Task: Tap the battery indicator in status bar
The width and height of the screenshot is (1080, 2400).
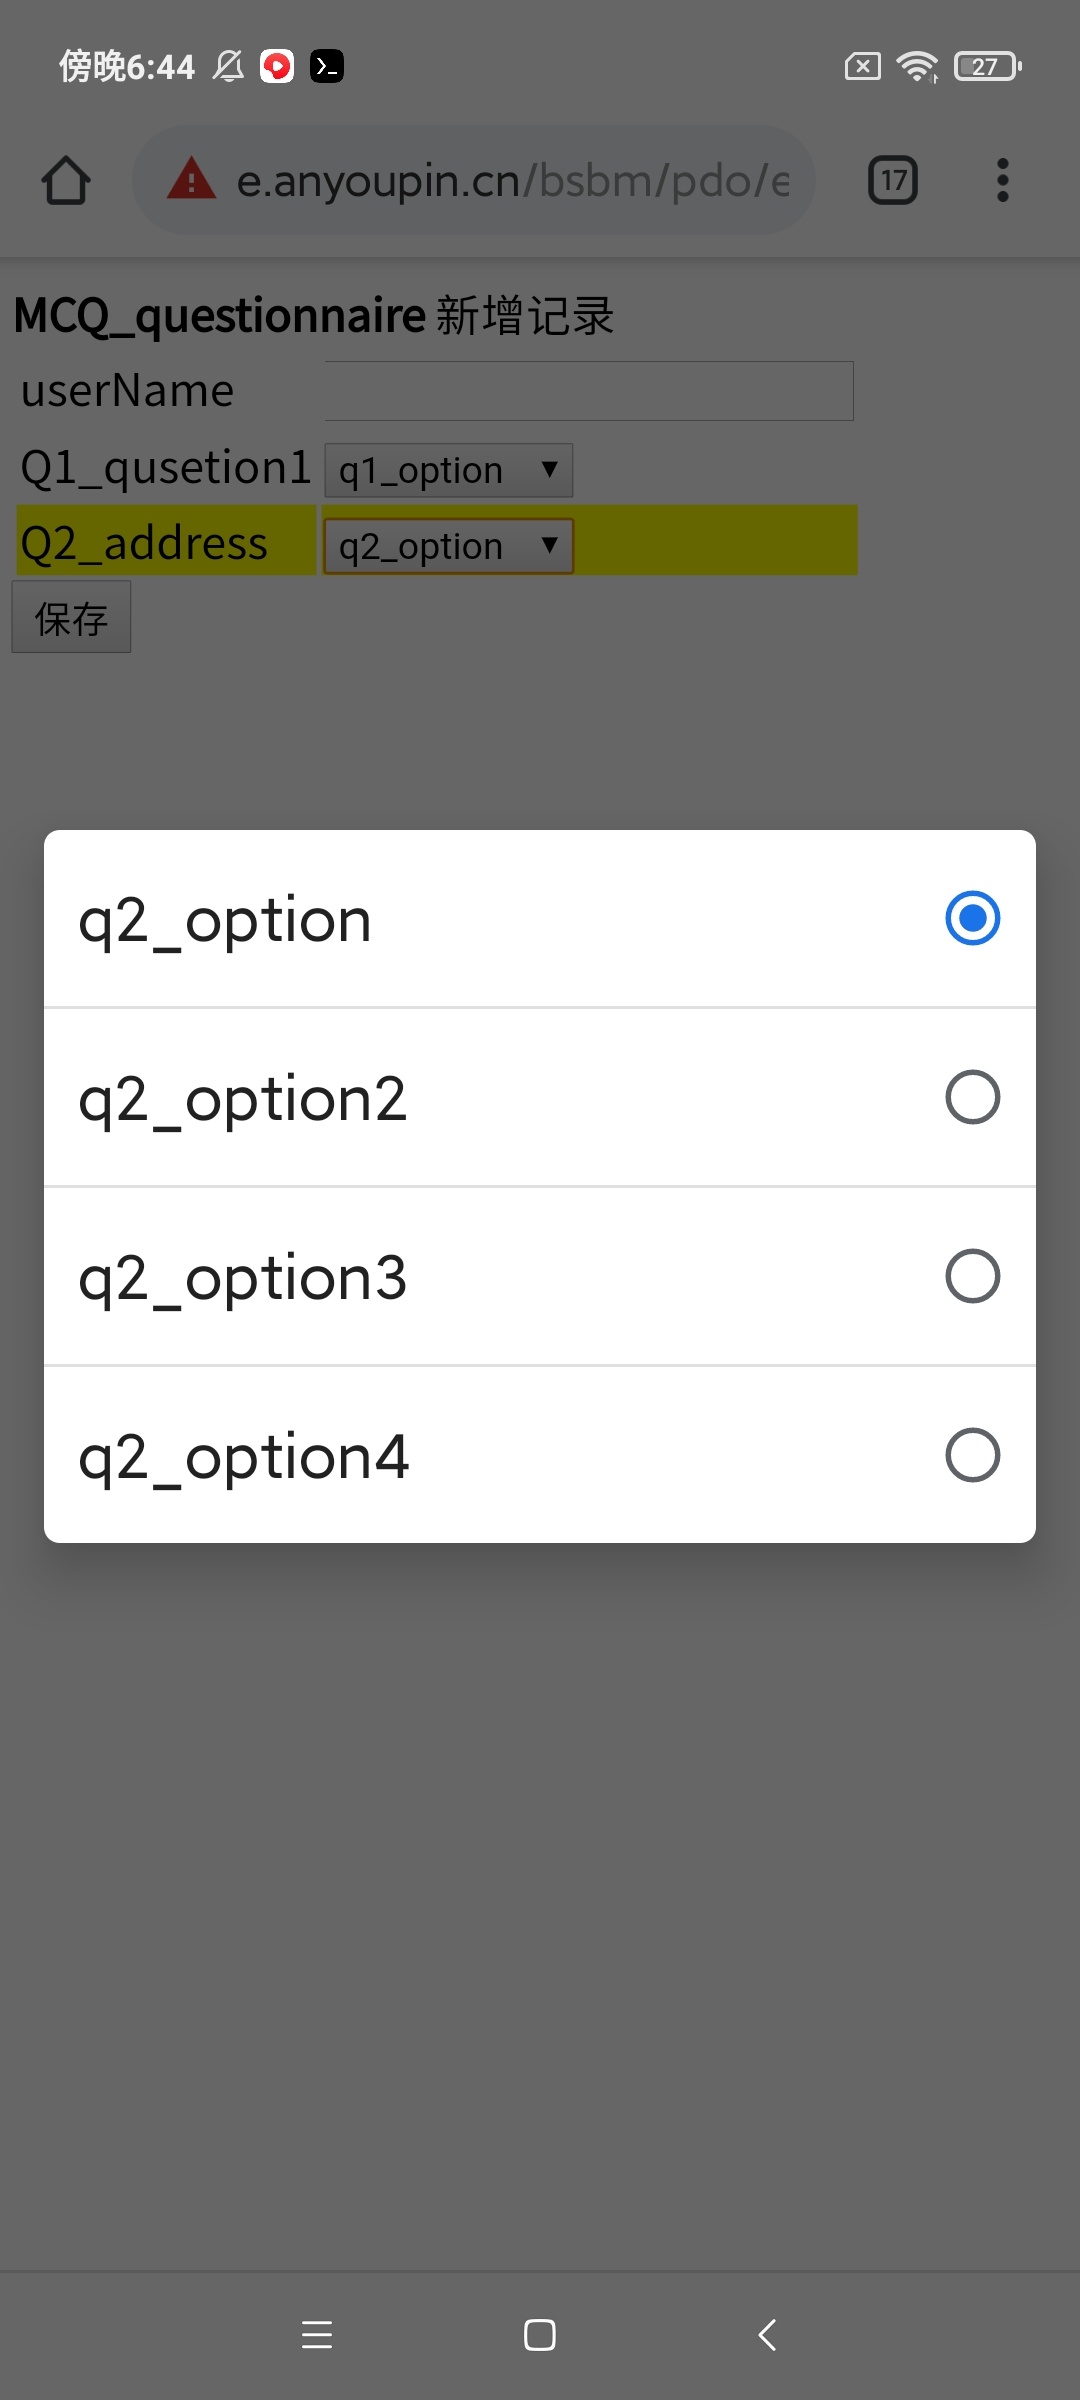Action: [986, 67]
